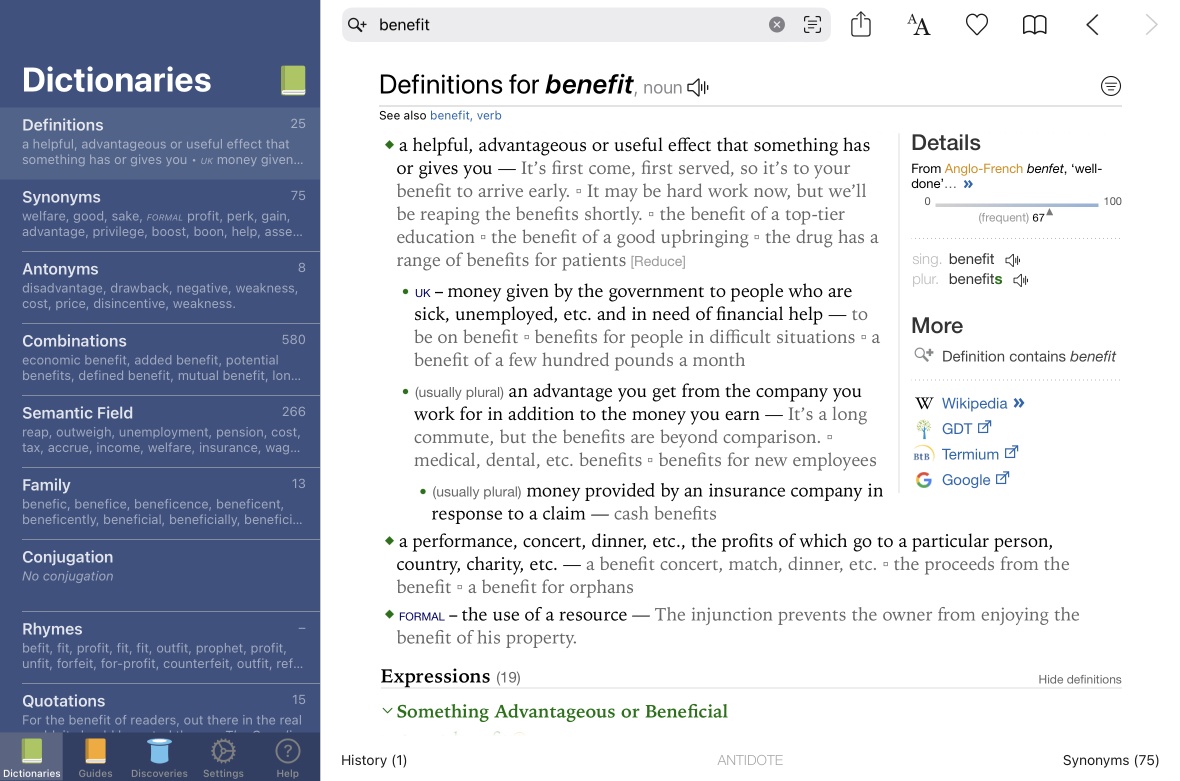Clear the search field text
This screenshot has width=1180, height=781.
click(777, 25)
